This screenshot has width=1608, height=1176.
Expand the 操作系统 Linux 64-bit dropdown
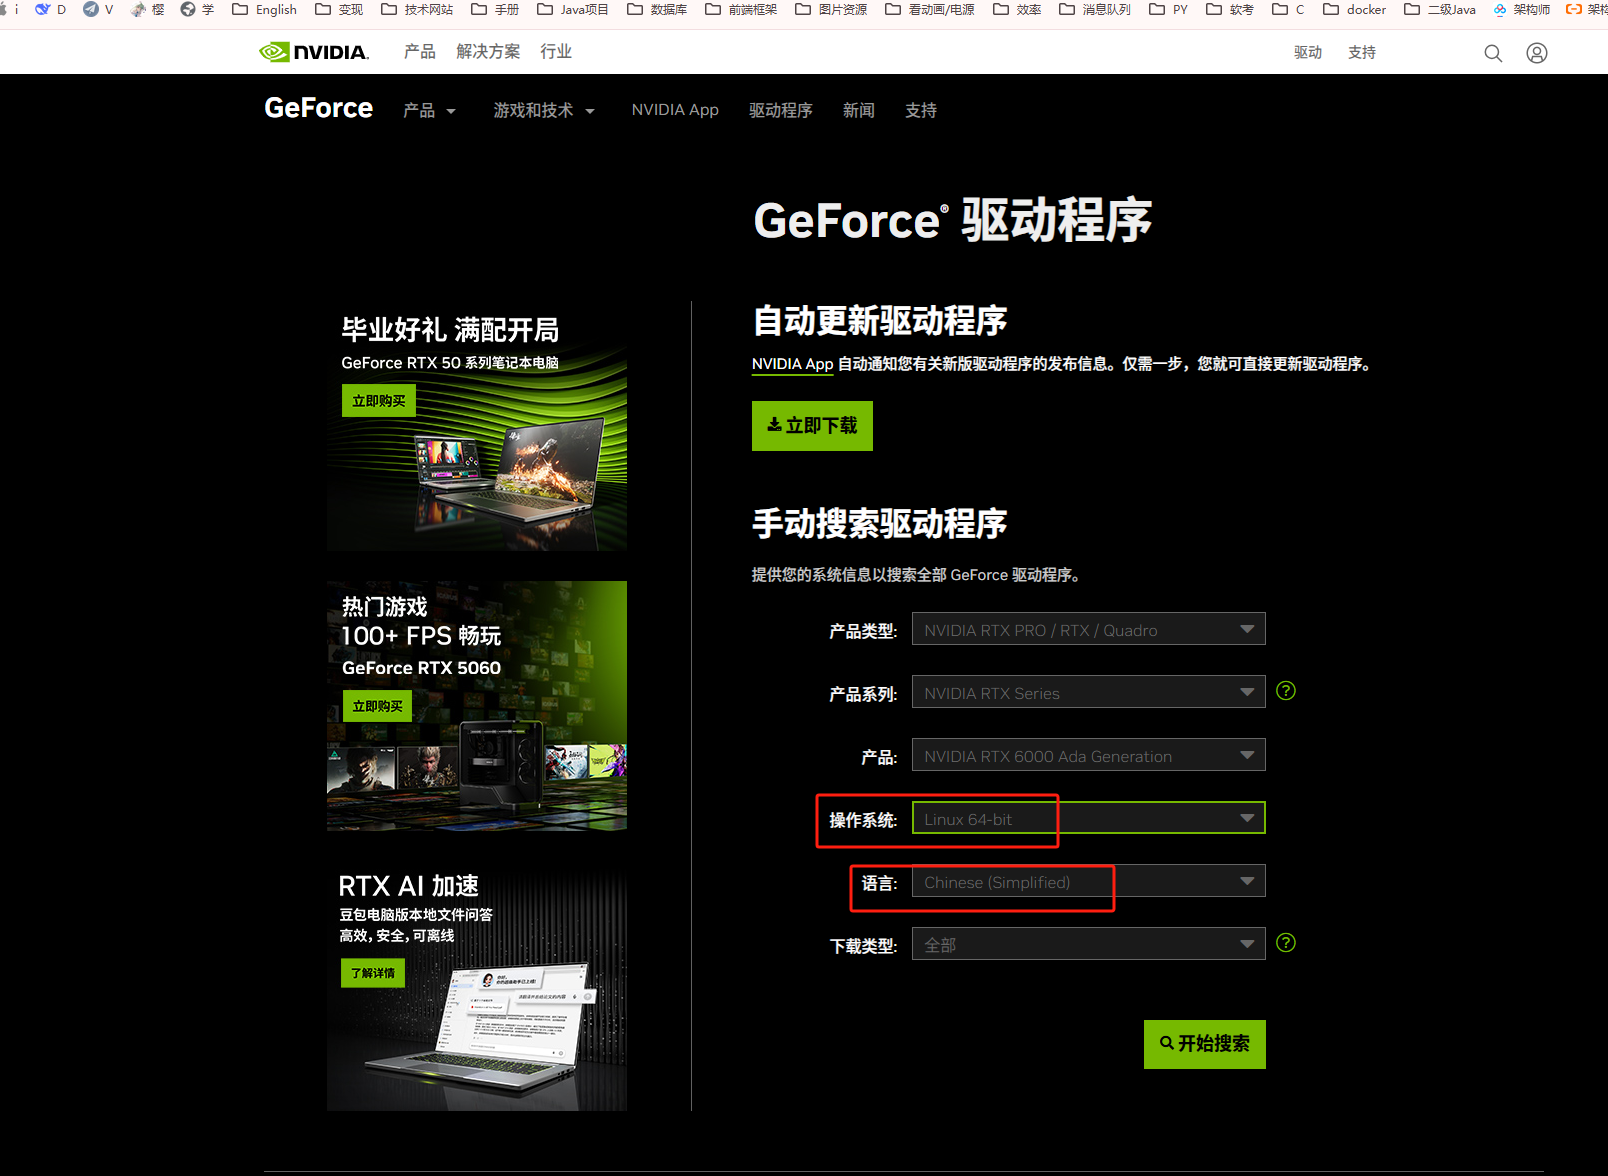[1088, 819]
